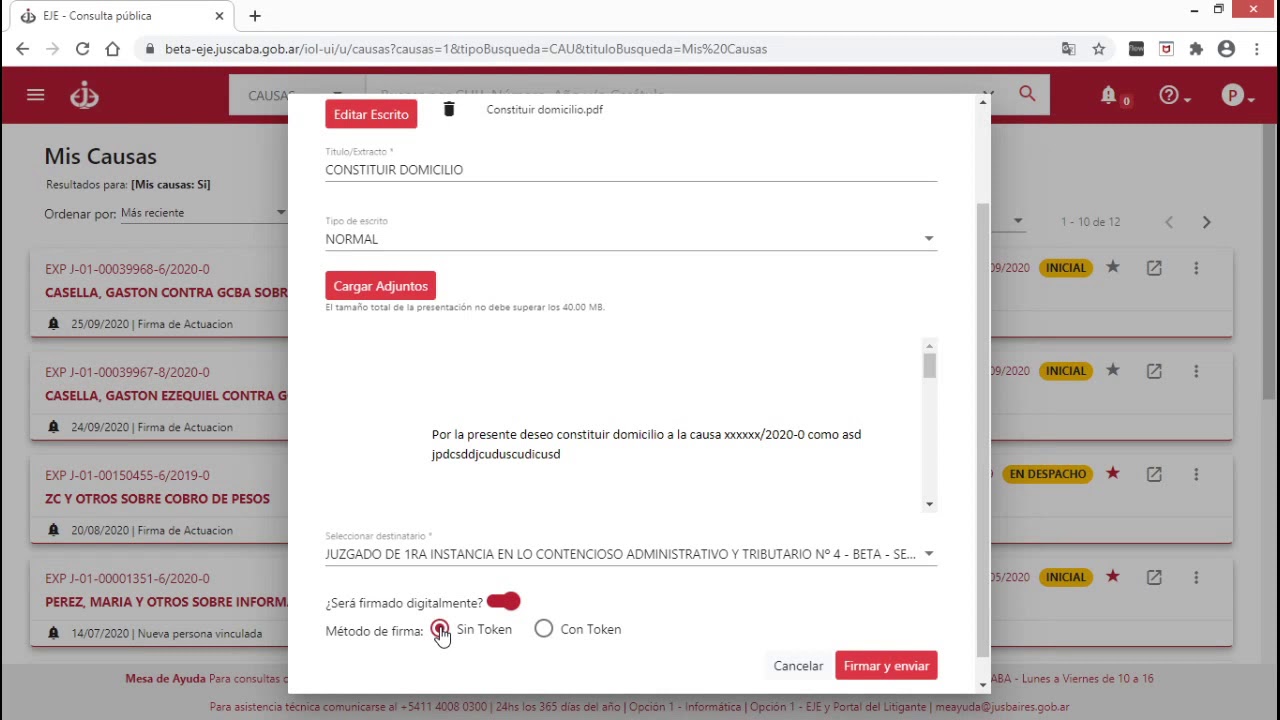Toggle the digital signature switch
The height and width of the screenshot is (720, 1280).
pos(504,601)
